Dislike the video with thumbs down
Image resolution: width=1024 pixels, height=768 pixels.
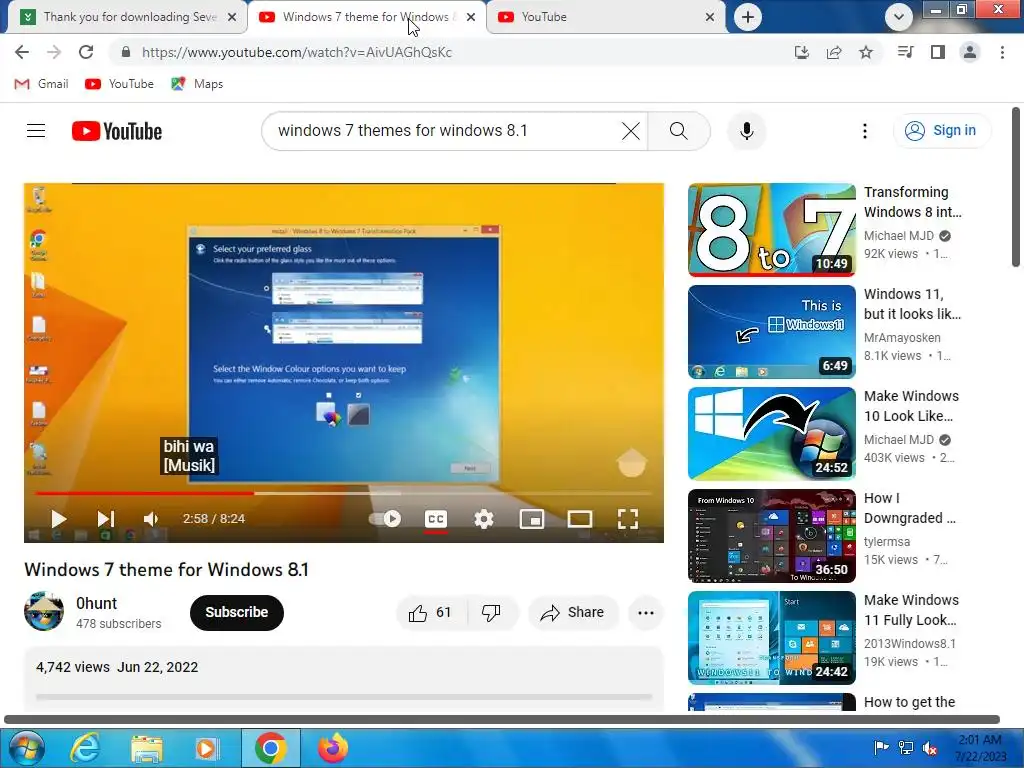tap(492, 613)
